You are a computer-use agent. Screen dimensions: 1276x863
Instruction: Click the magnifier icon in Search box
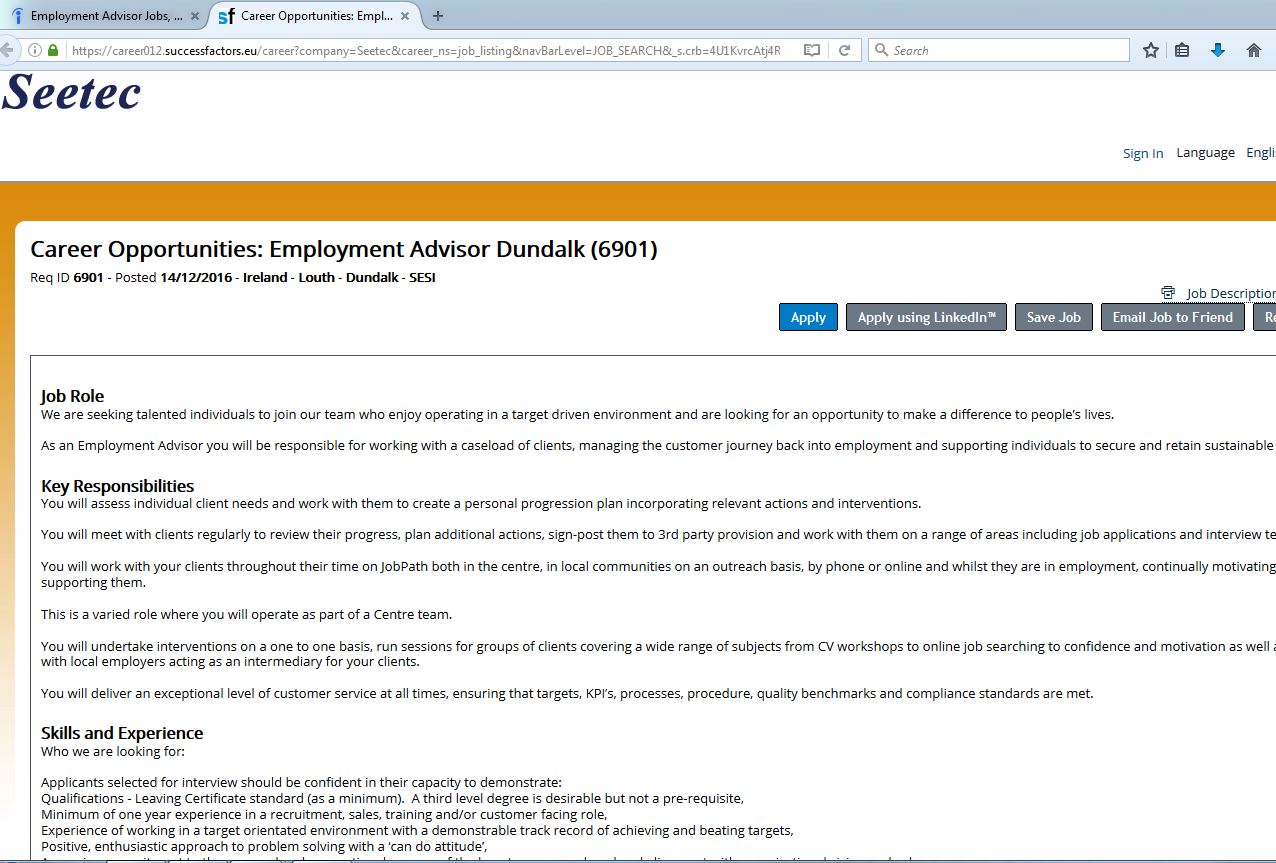881,50
